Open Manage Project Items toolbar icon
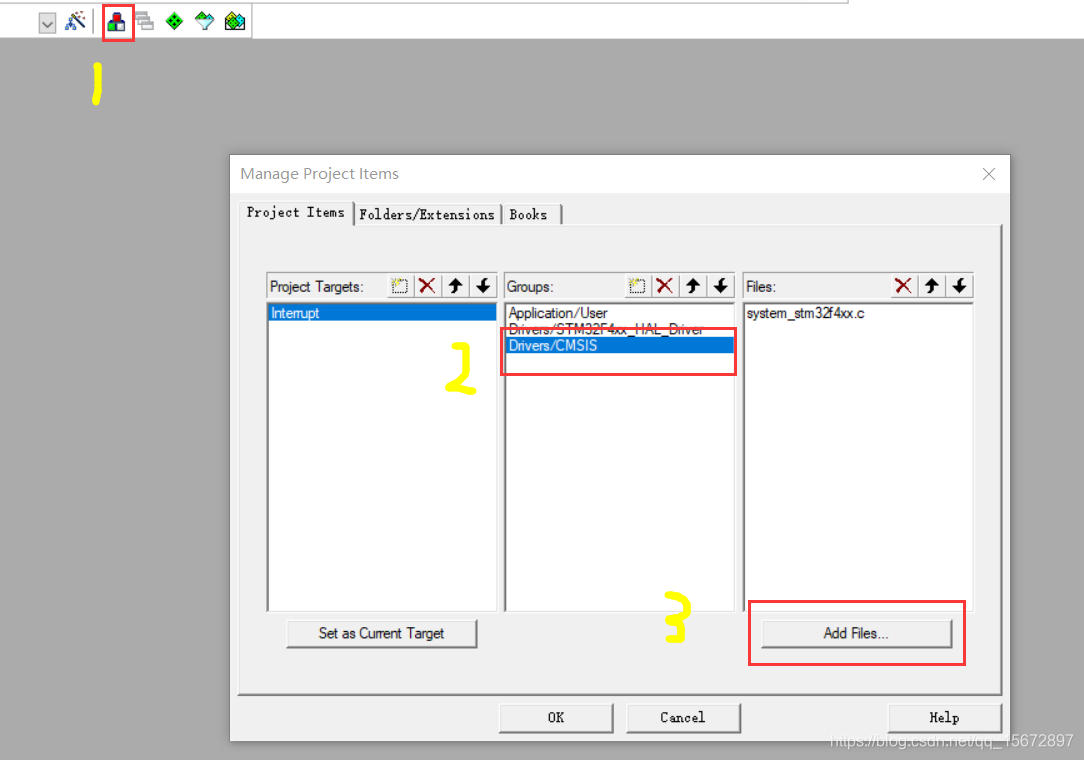The height and width of the screenshot is (760, 1084). click(x=117, y=22)
